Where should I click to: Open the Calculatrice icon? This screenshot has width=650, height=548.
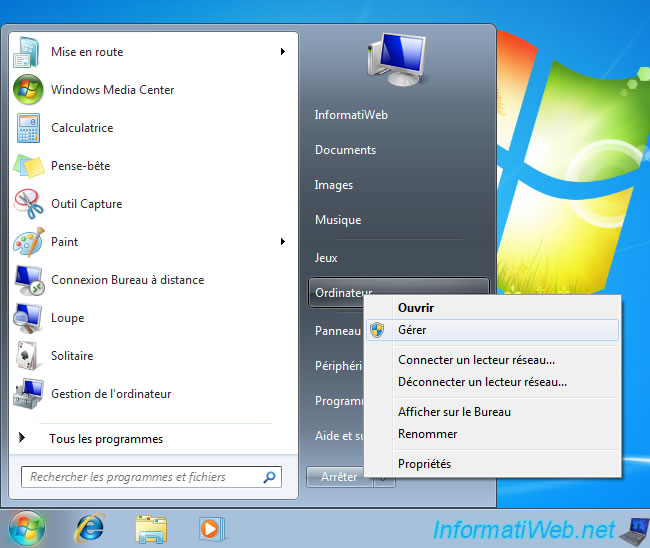pos(28,128)
